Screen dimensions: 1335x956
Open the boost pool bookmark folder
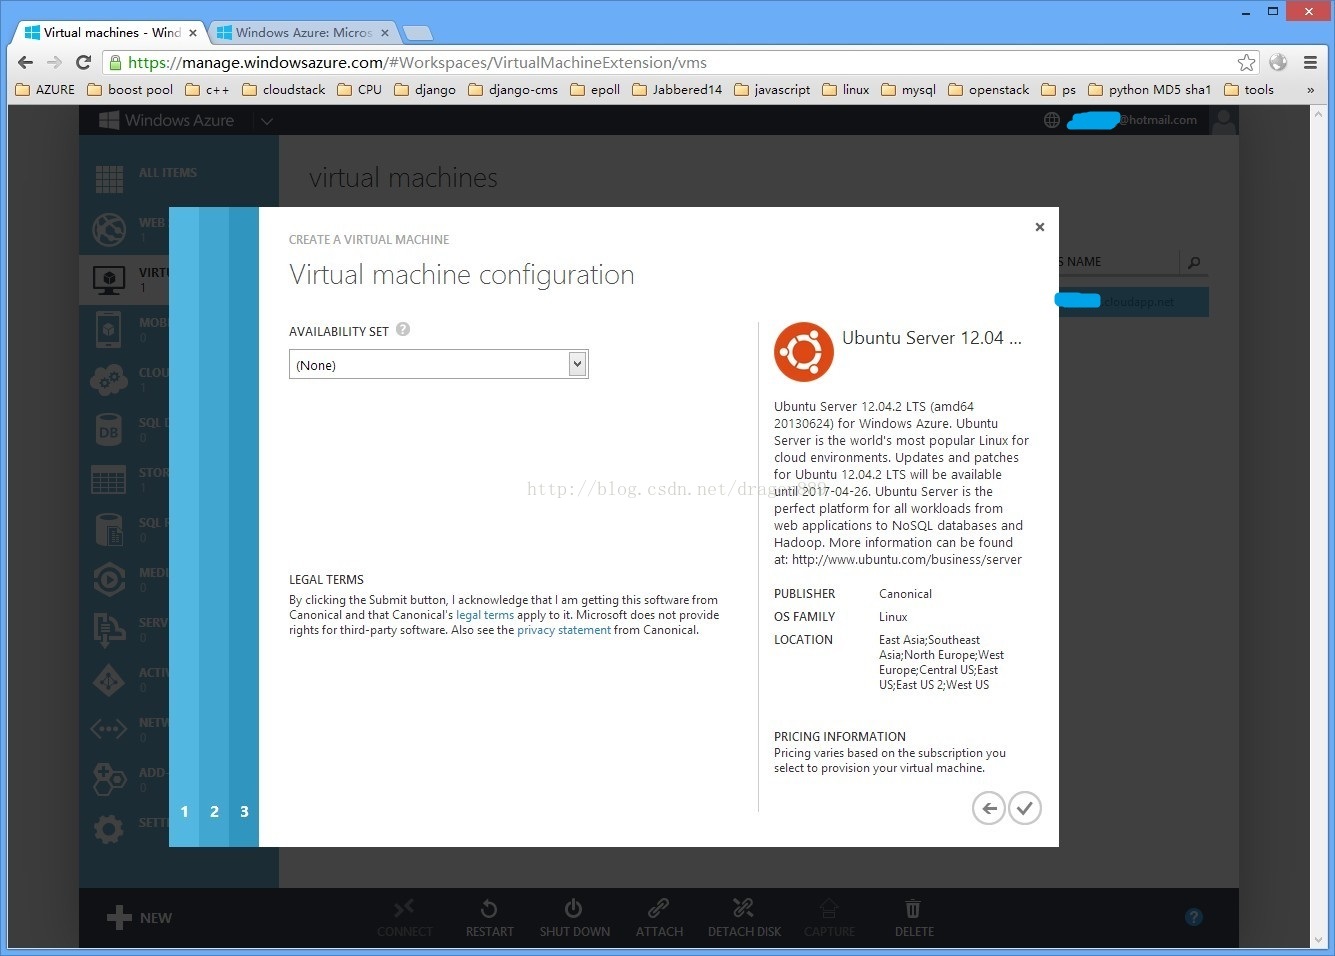[x=130, y=89]
